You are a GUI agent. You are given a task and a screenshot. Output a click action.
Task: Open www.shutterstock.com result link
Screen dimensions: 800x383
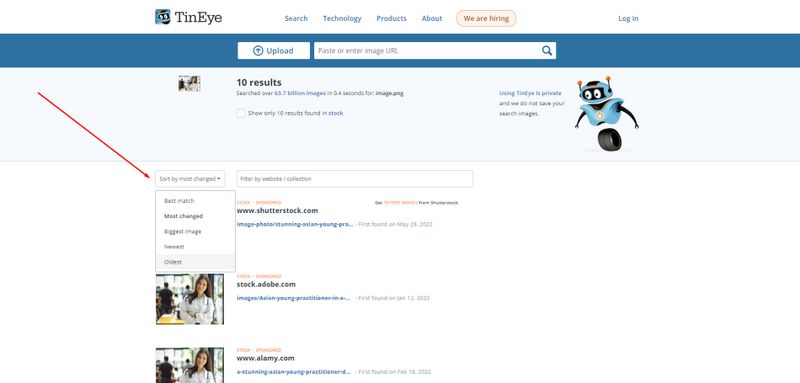pos(277,211)
